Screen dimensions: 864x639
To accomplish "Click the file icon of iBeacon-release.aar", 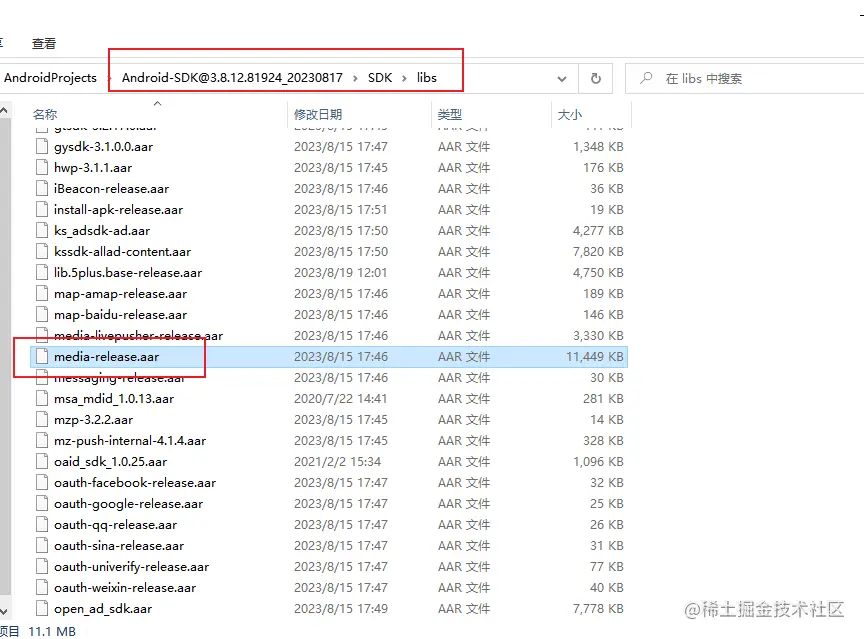I will [x=42, y=188].
